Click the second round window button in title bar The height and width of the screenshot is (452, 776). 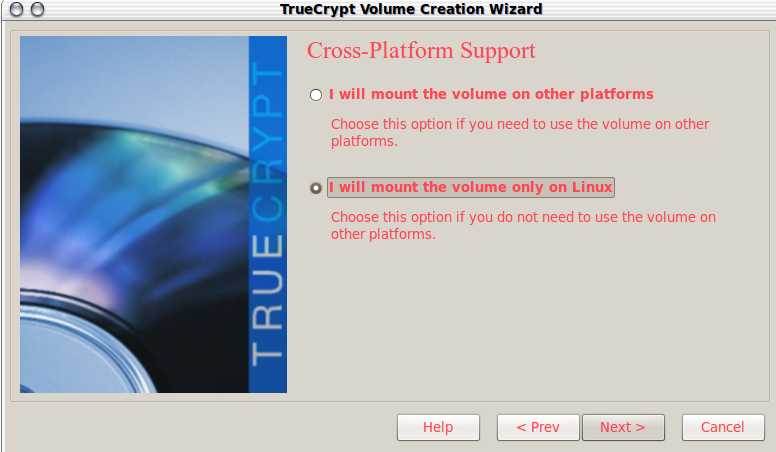[38, 9]
